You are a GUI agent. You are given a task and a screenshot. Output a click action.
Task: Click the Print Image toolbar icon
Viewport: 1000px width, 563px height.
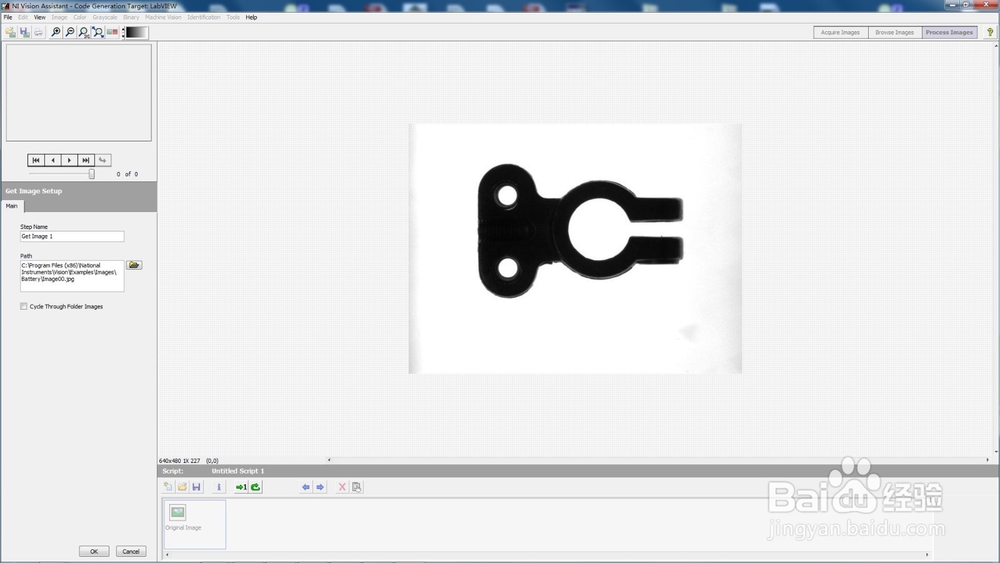coord(38,32)
